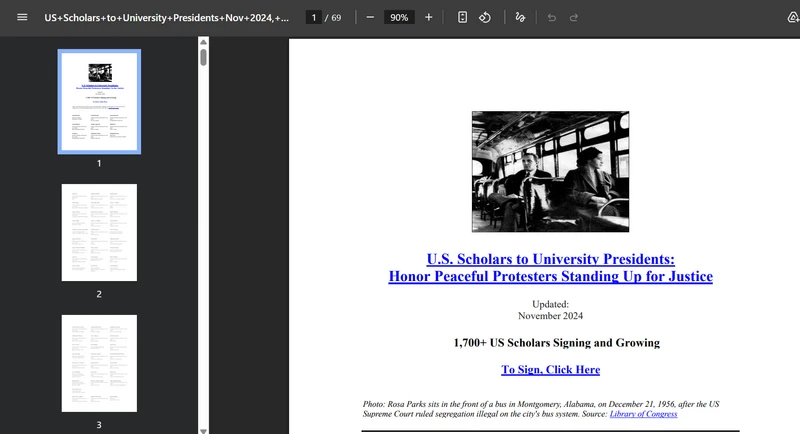The image size is (800, 434).
Task: Click the thumbnail scrollbar up arrow
Action: coord(204,42)
